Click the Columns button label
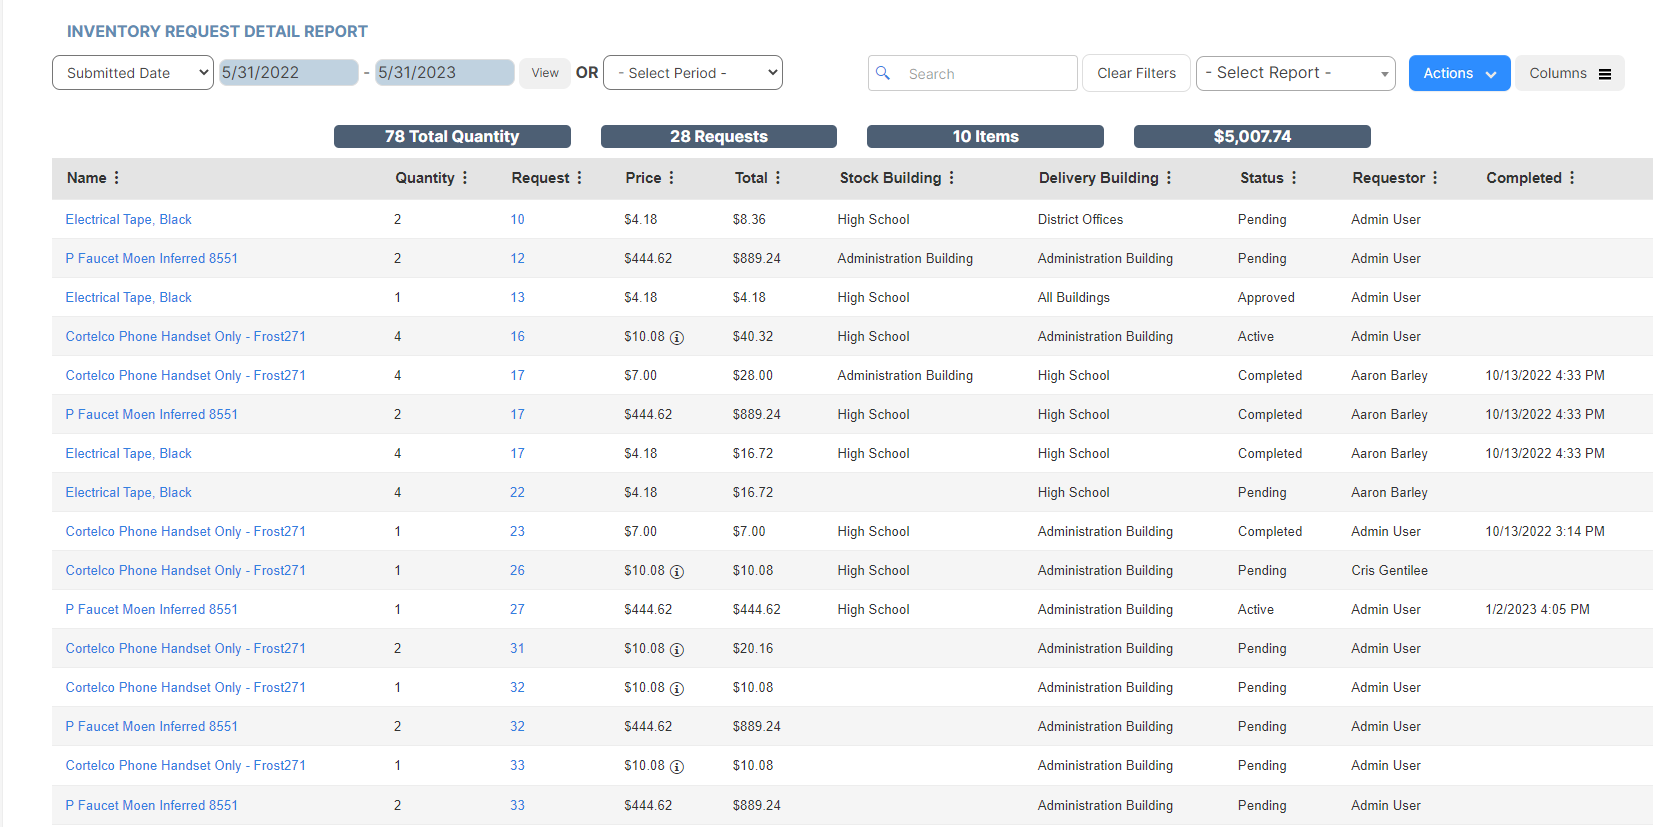Viewport: 1678px width, 827px height. click(x=1558, y=73)
